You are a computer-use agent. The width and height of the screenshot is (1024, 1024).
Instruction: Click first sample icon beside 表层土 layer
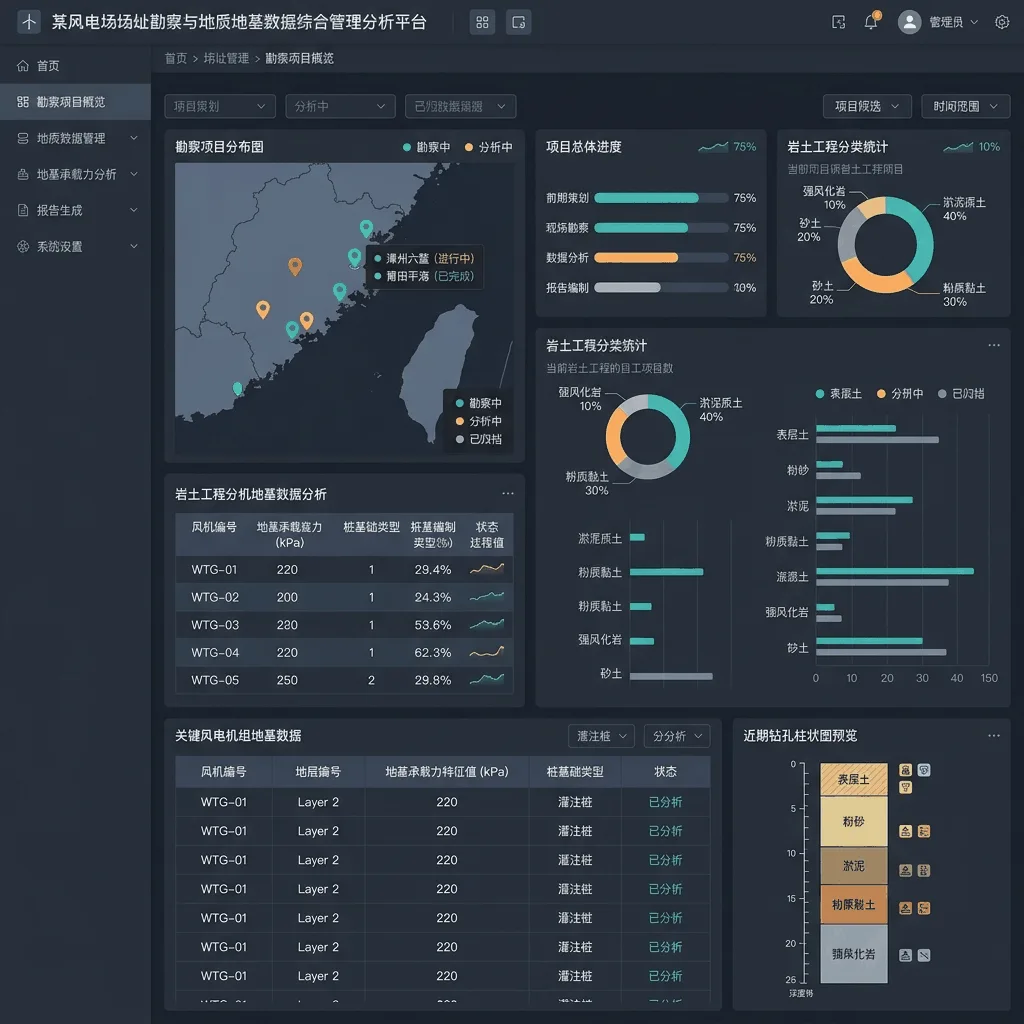pyautogui.click(x=905, y=770)
